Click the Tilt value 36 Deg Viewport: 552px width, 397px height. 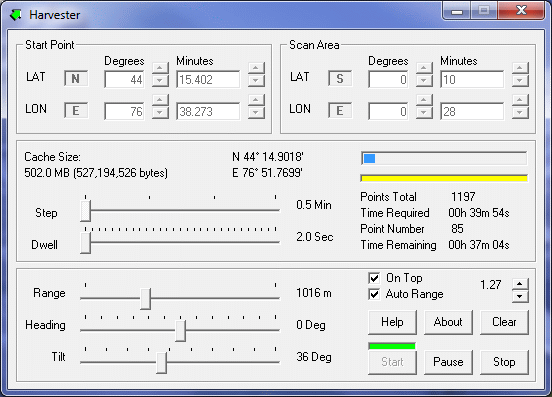(x=314, y=357)
